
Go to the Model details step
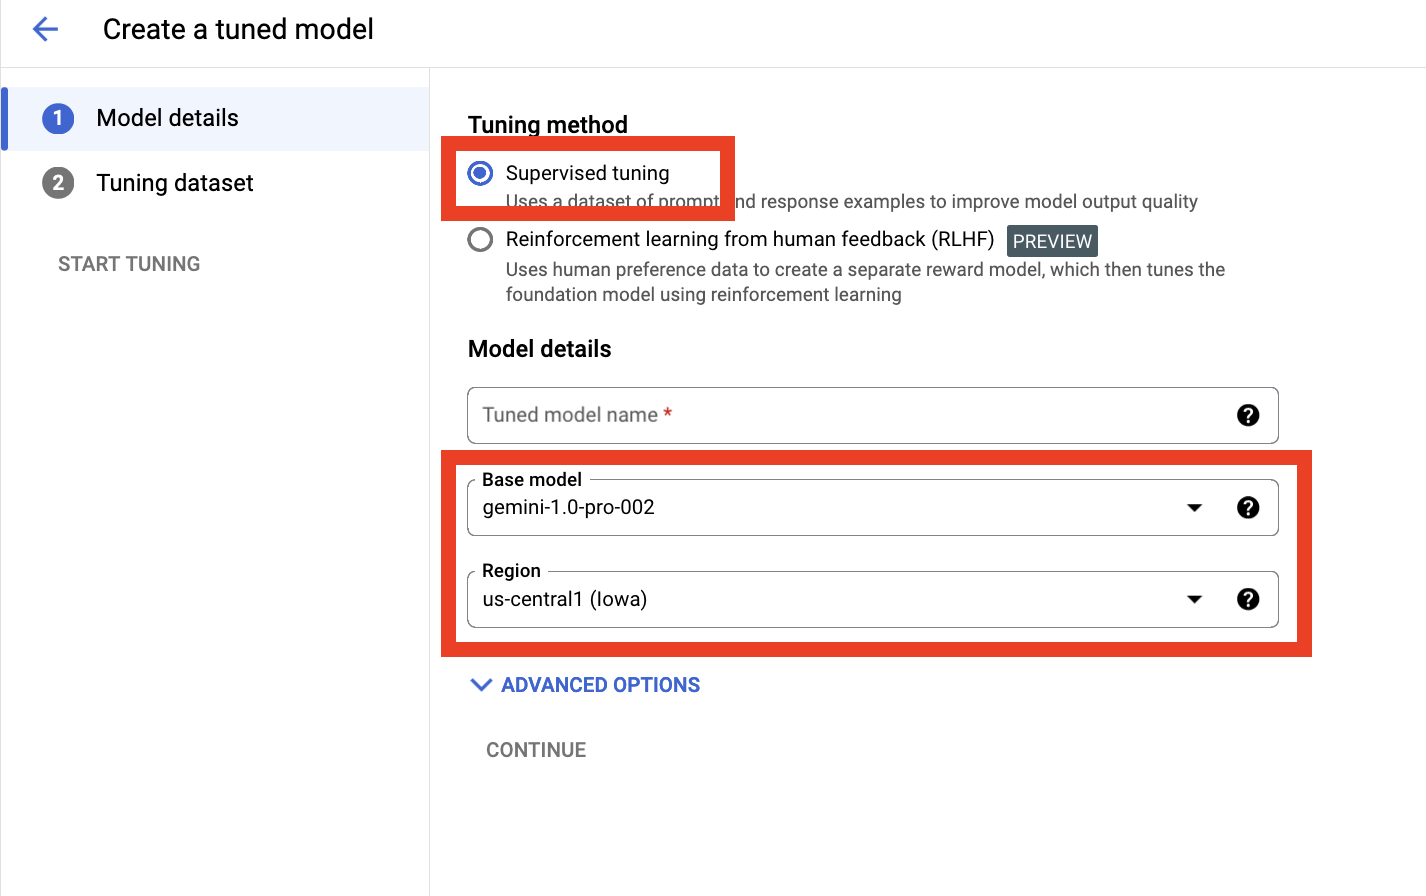click(x=168, y=119)
